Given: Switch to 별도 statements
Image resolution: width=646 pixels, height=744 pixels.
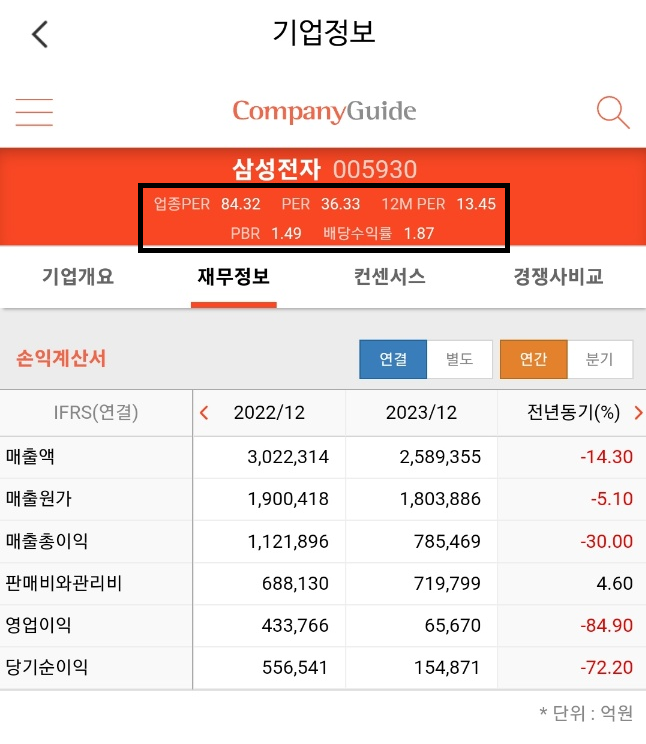Looking at the screenshot, I should [x=459, y=359].
